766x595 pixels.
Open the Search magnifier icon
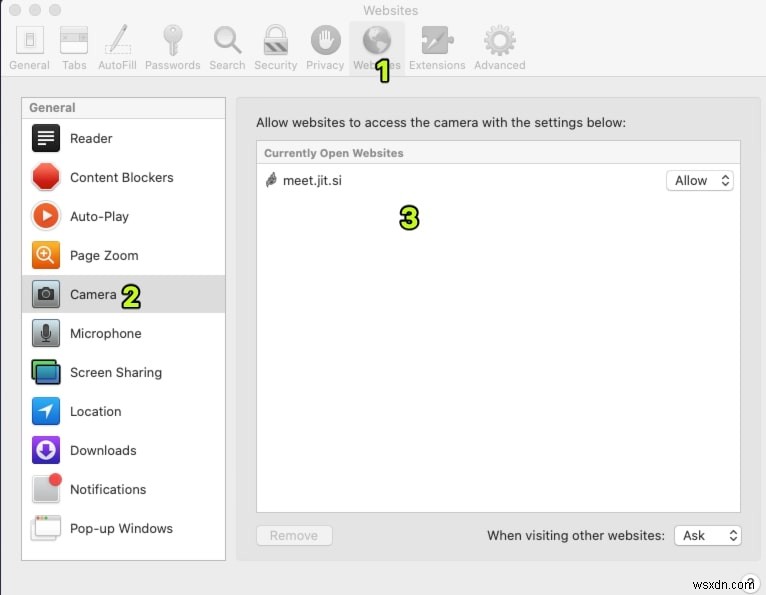(227, 40)
